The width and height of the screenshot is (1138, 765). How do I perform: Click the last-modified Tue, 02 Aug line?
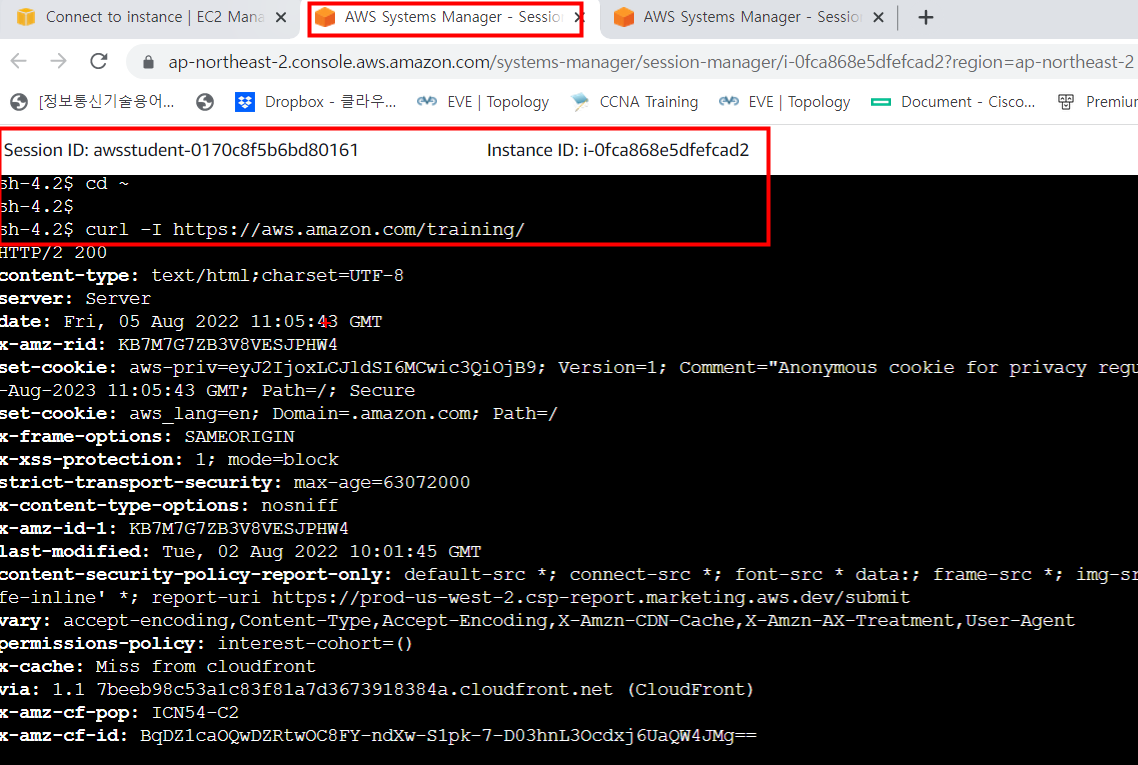(x=240, y=552)
